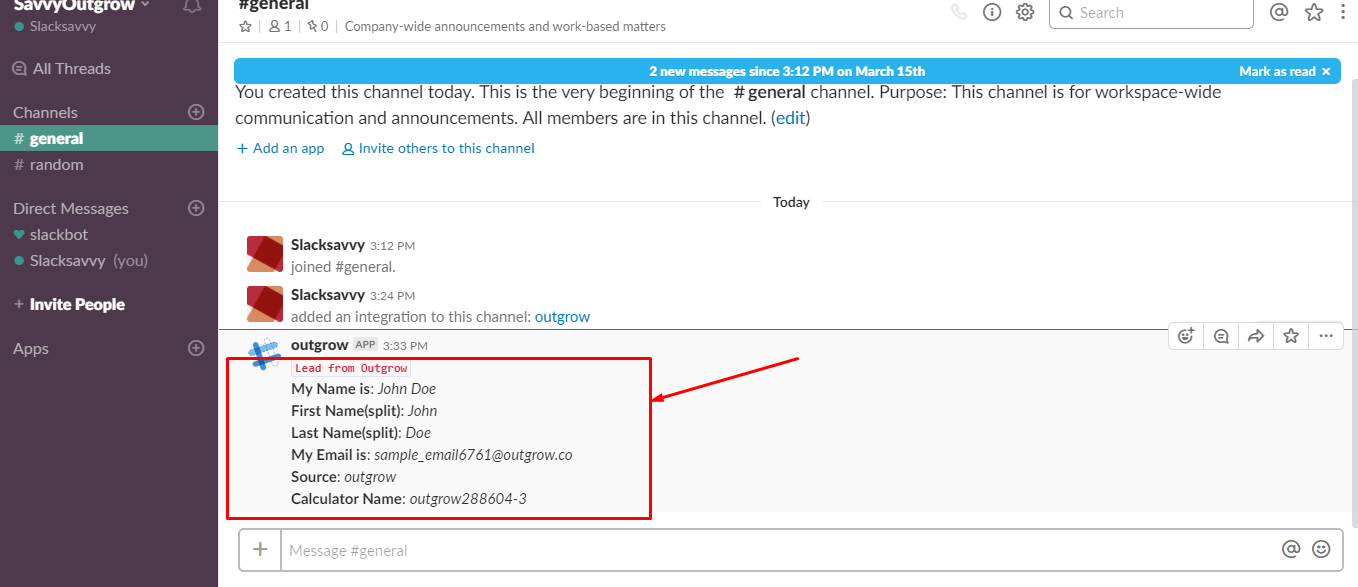1358x587 pixels.
Task: Click the Lead from Outgrow text
Action: point(351,368)
